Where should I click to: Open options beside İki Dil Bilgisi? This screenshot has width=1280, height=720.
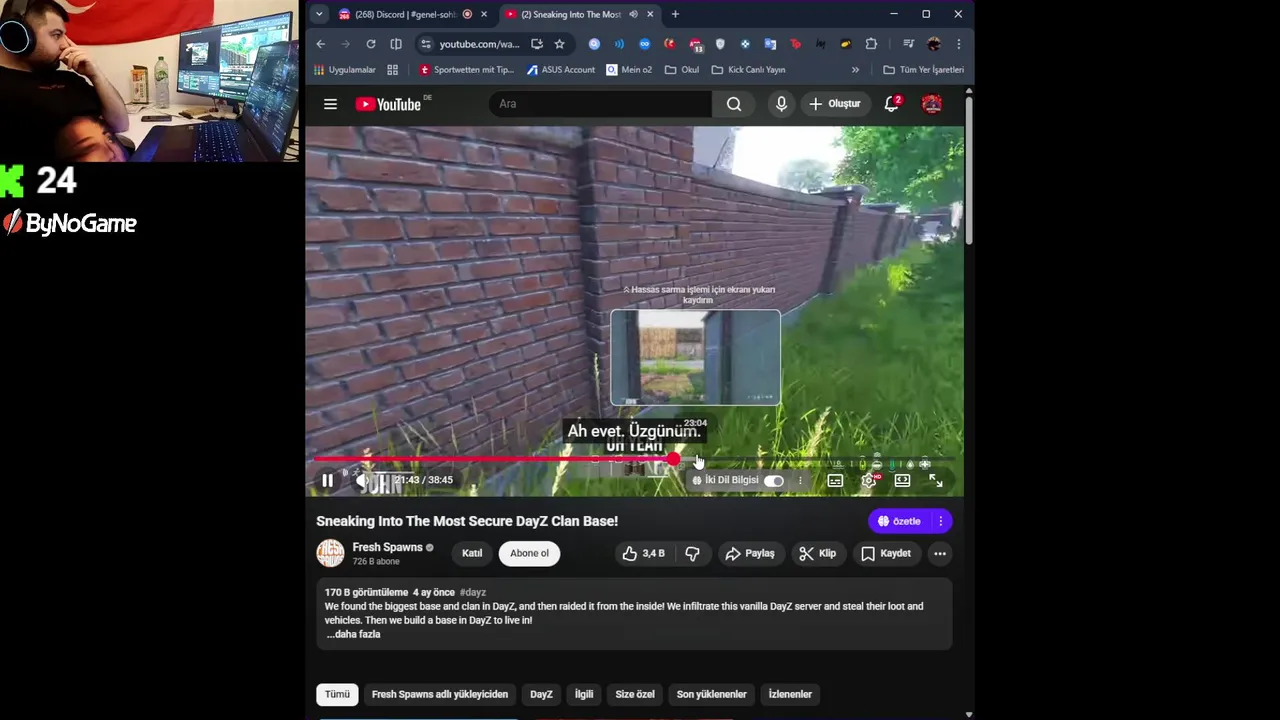800,481
